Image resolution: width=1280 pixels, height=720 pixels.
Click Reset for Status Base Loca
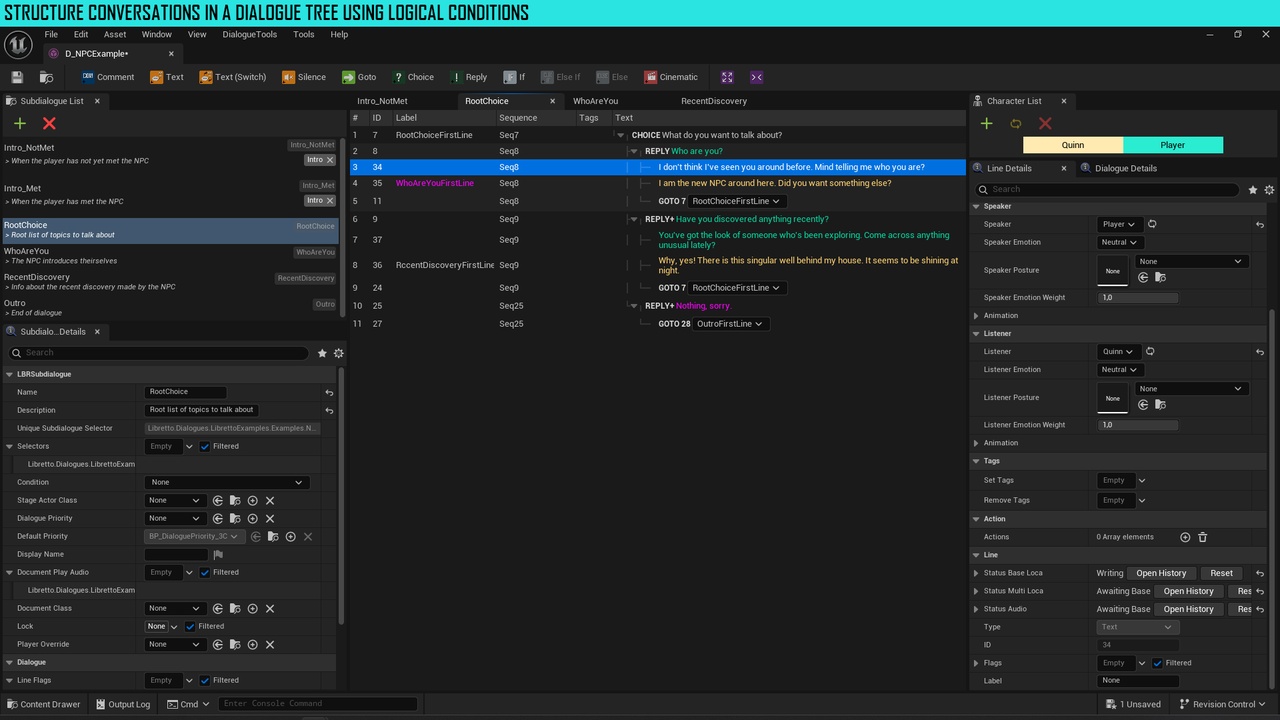click(1221, 573)
